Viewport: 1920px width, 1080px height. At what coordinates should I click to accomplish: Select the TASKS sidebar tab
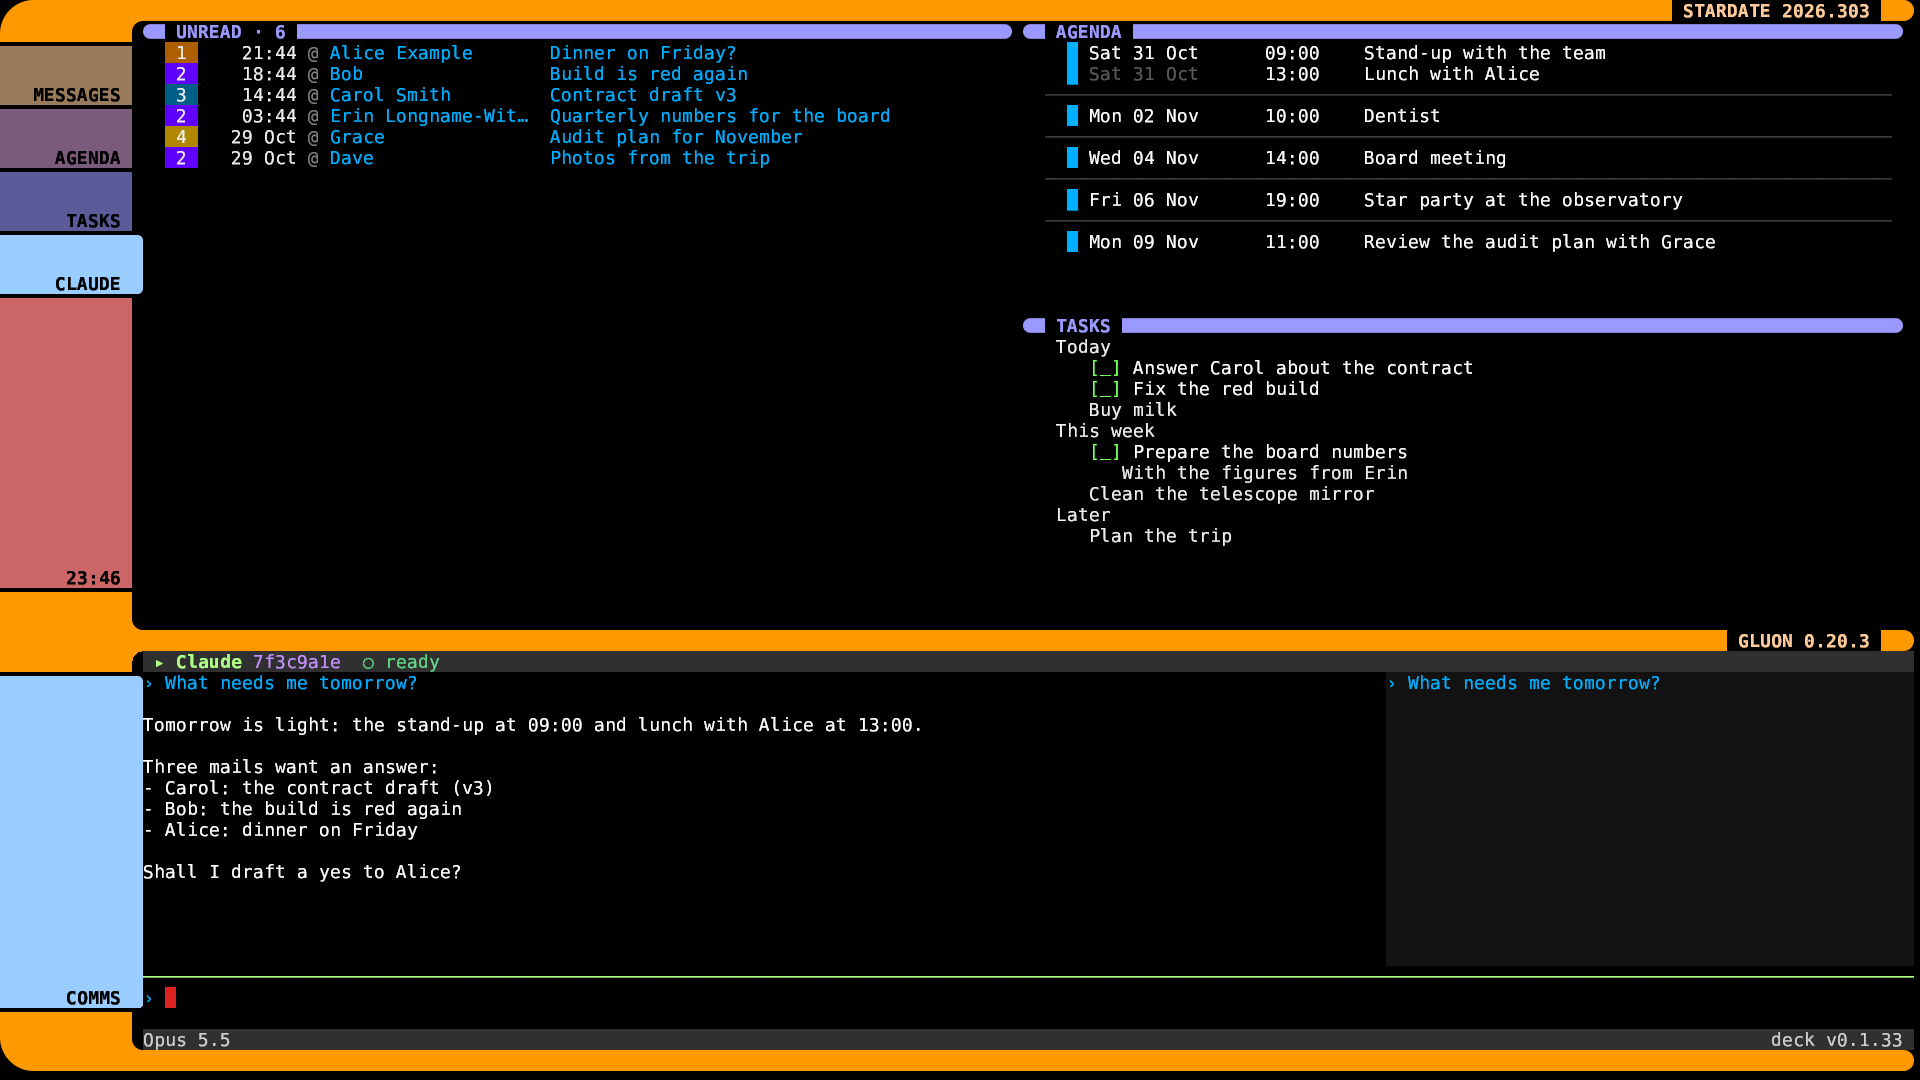pos(66,201)
